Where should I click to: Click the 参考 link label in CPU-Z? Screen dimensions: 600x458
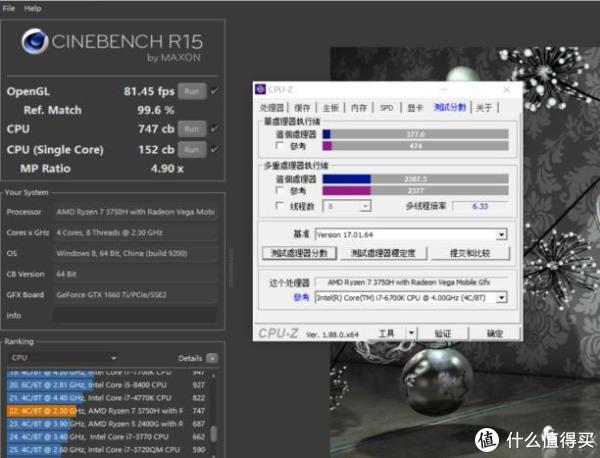[301, 297]
